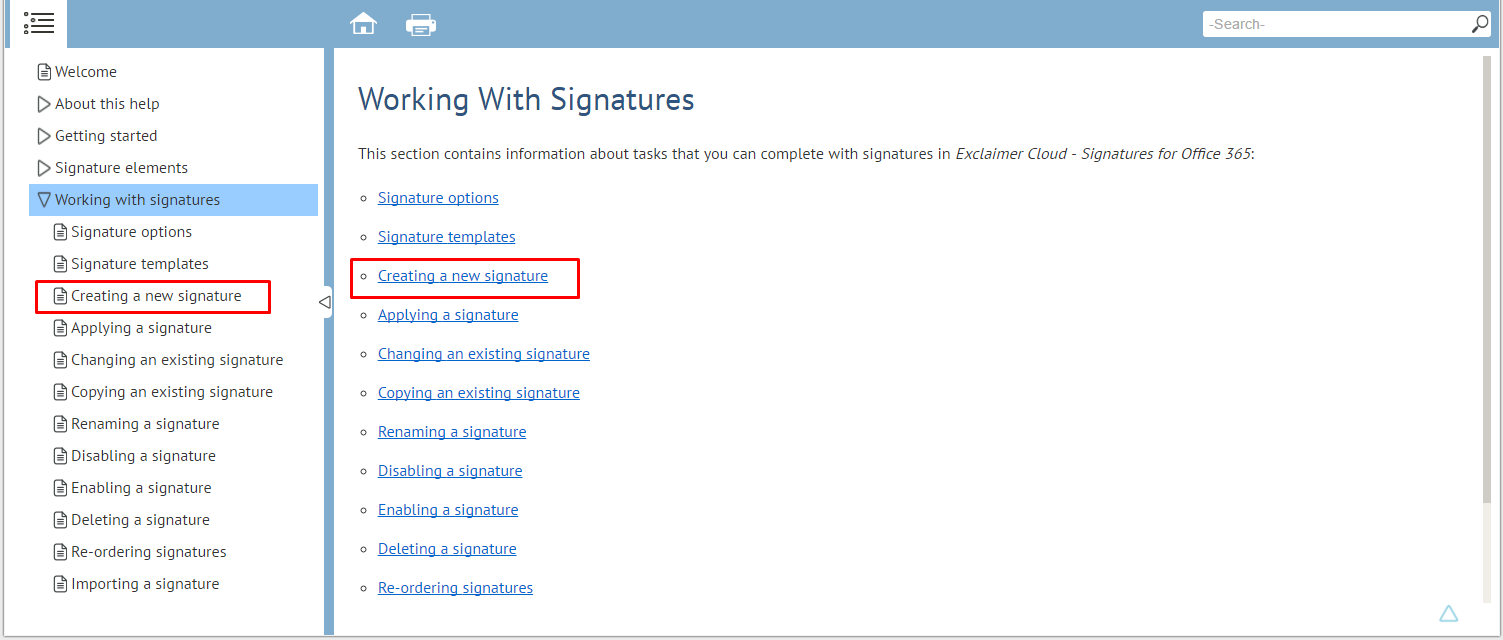Click the document icon beside Importing a signature
Screen dimensions: 1503x640
(60, 584)
